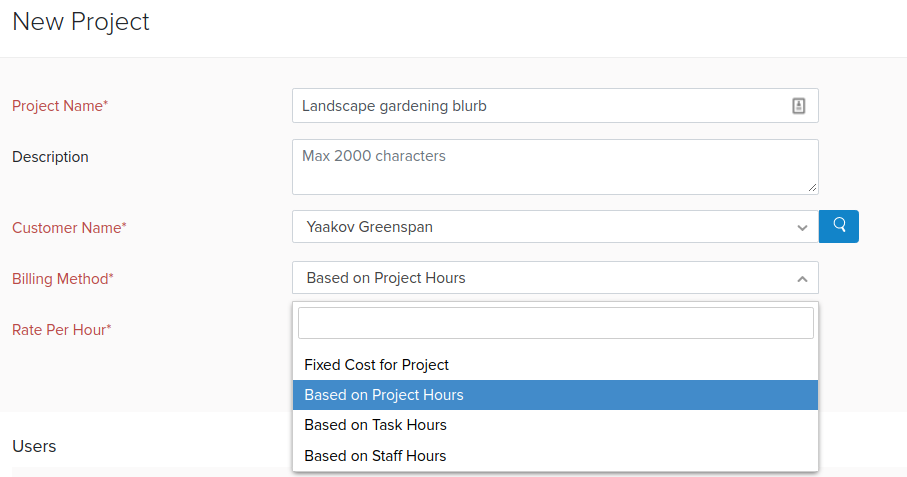Select 'Fixed Cost for Project' option
The width and height of the screenshot is (907, 477).
click(376, 365)
